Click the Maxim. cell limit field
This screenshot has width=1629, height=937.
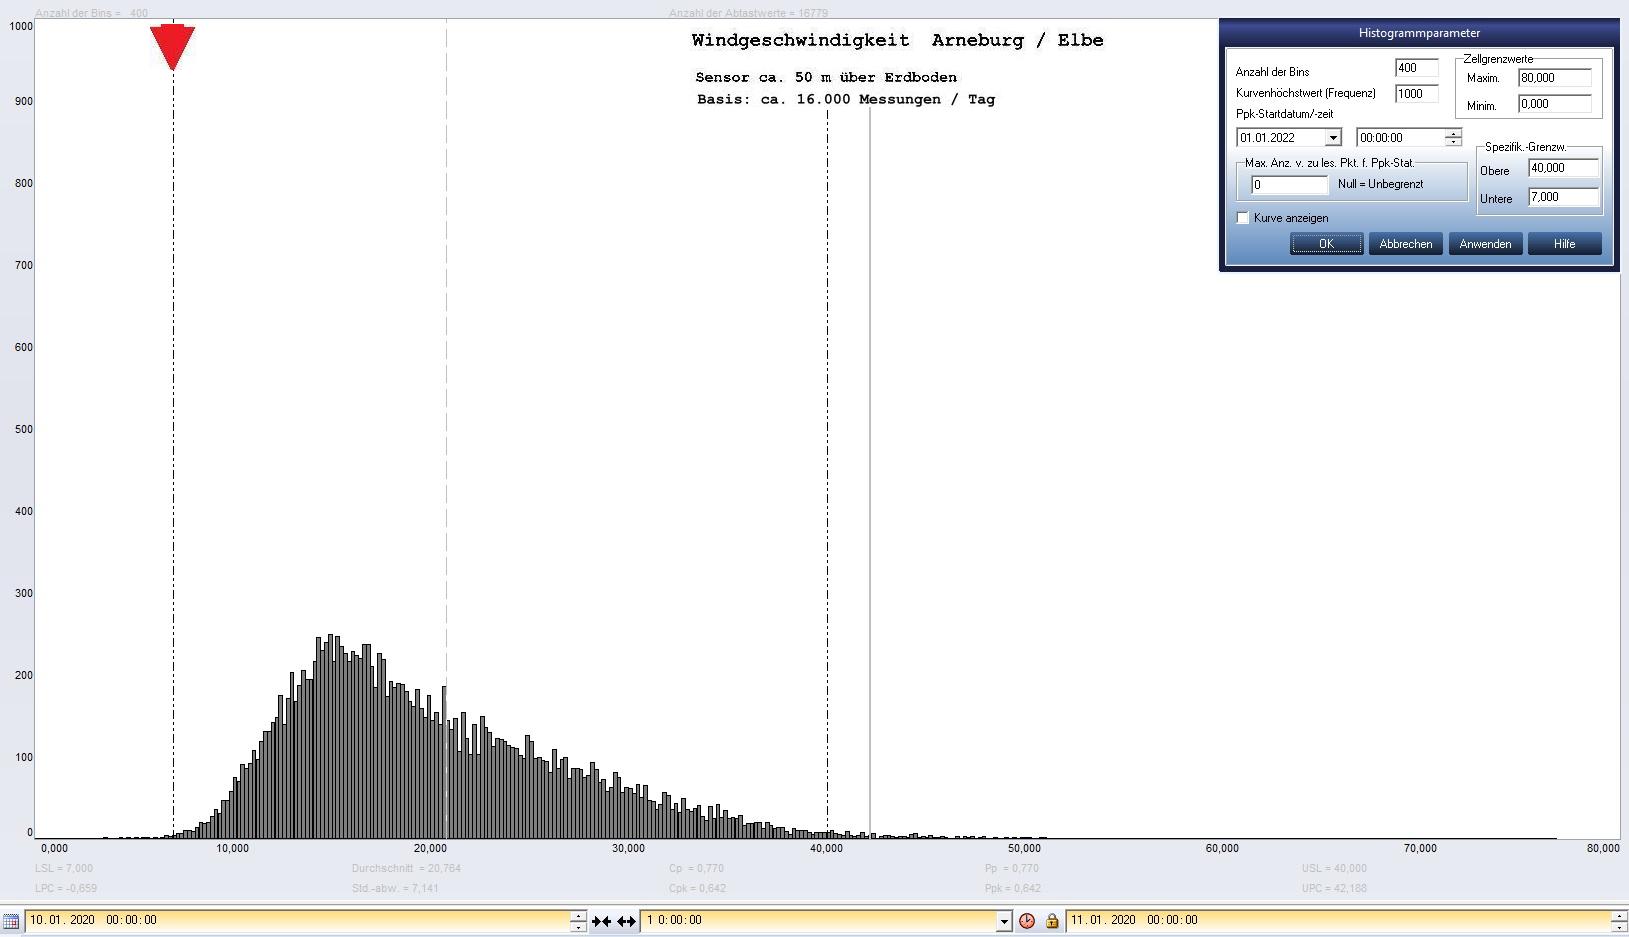pyautogui.click(x=1554, y=78)
